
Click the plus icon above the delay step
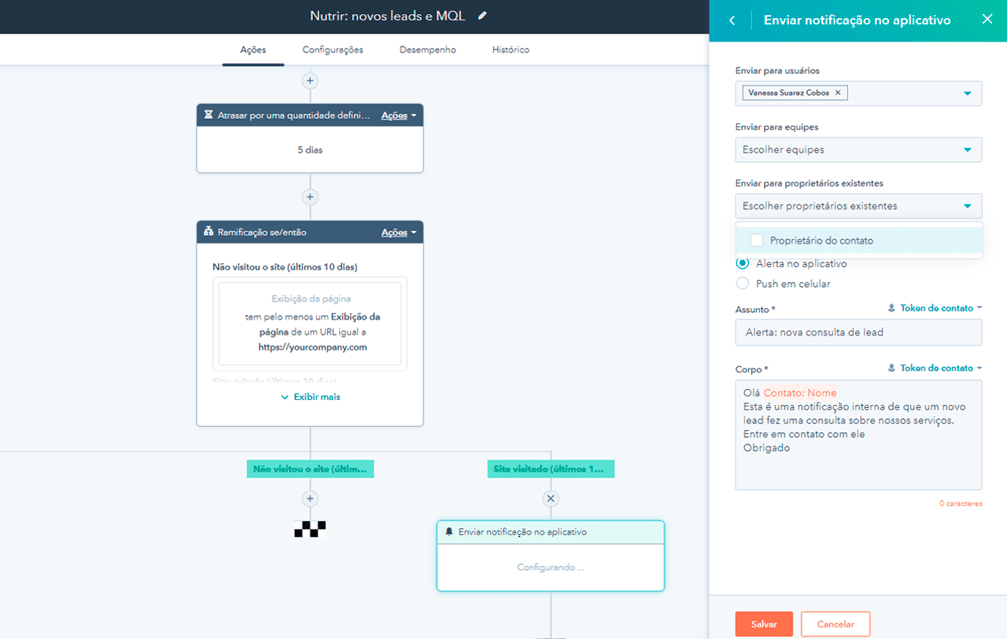pos(310,80)
